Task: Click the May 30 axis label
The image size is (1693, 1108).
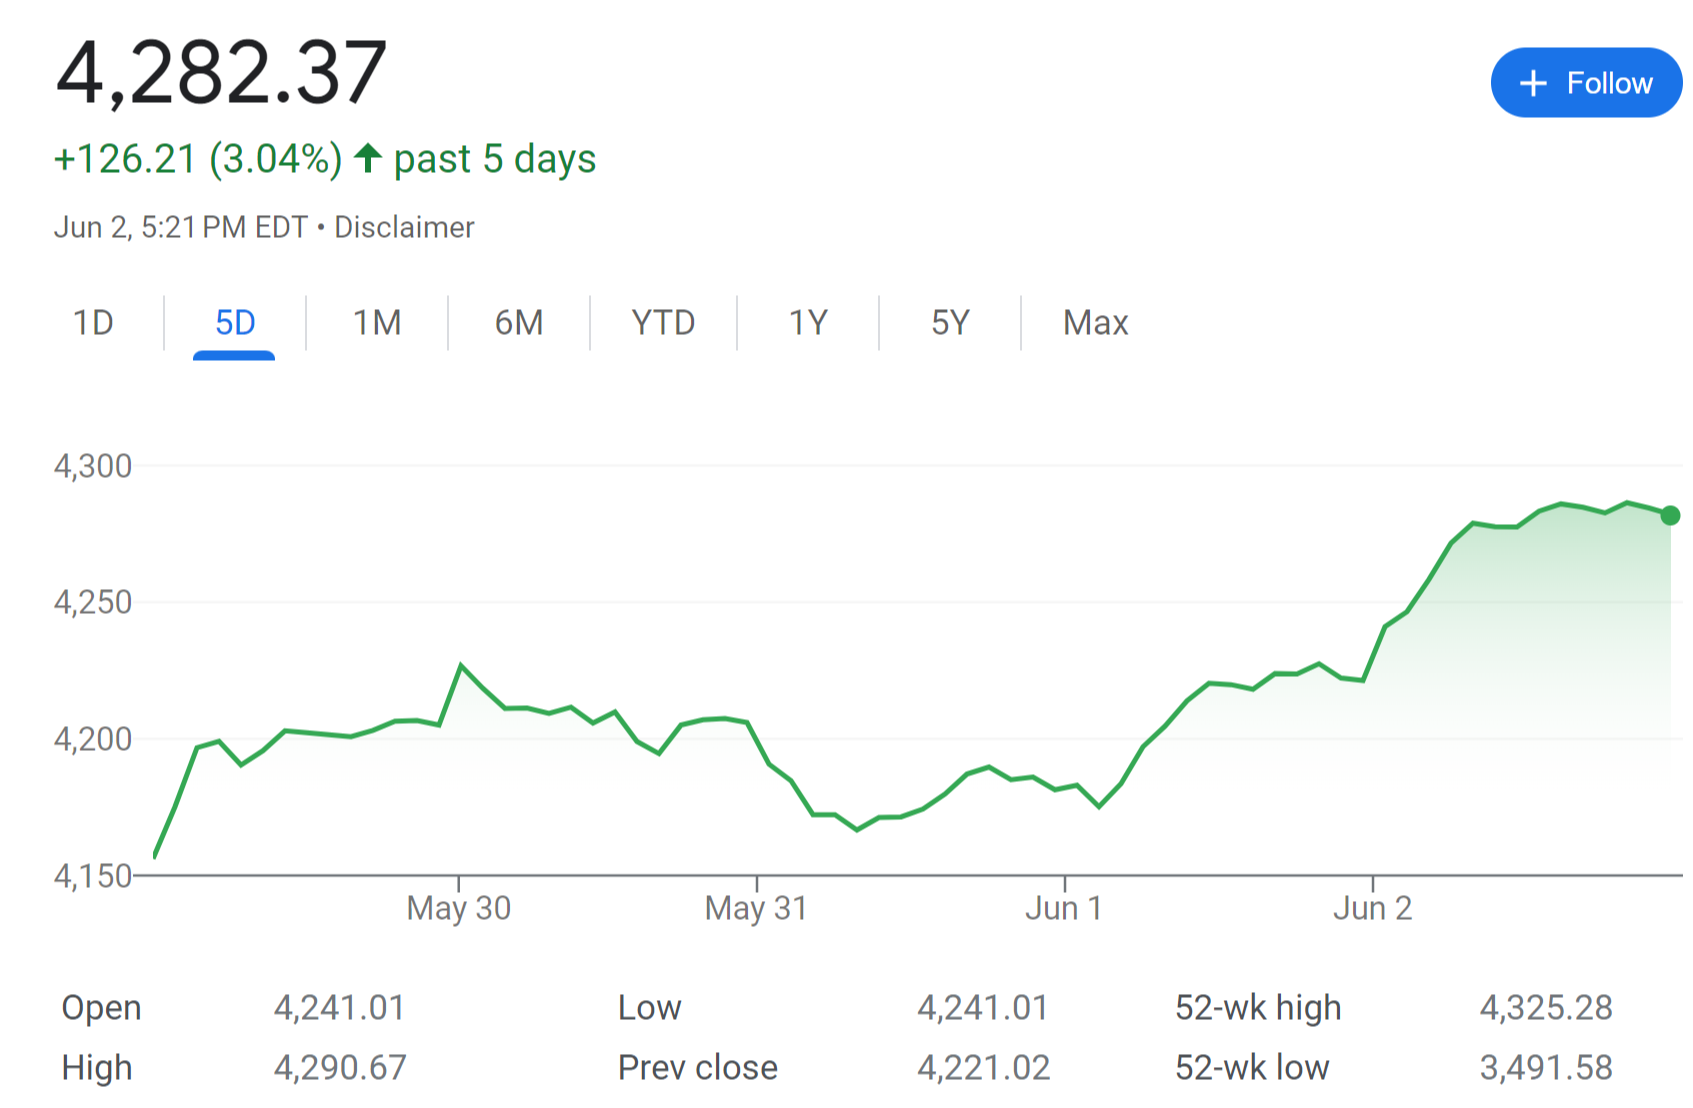Action: tap(458, 908)
